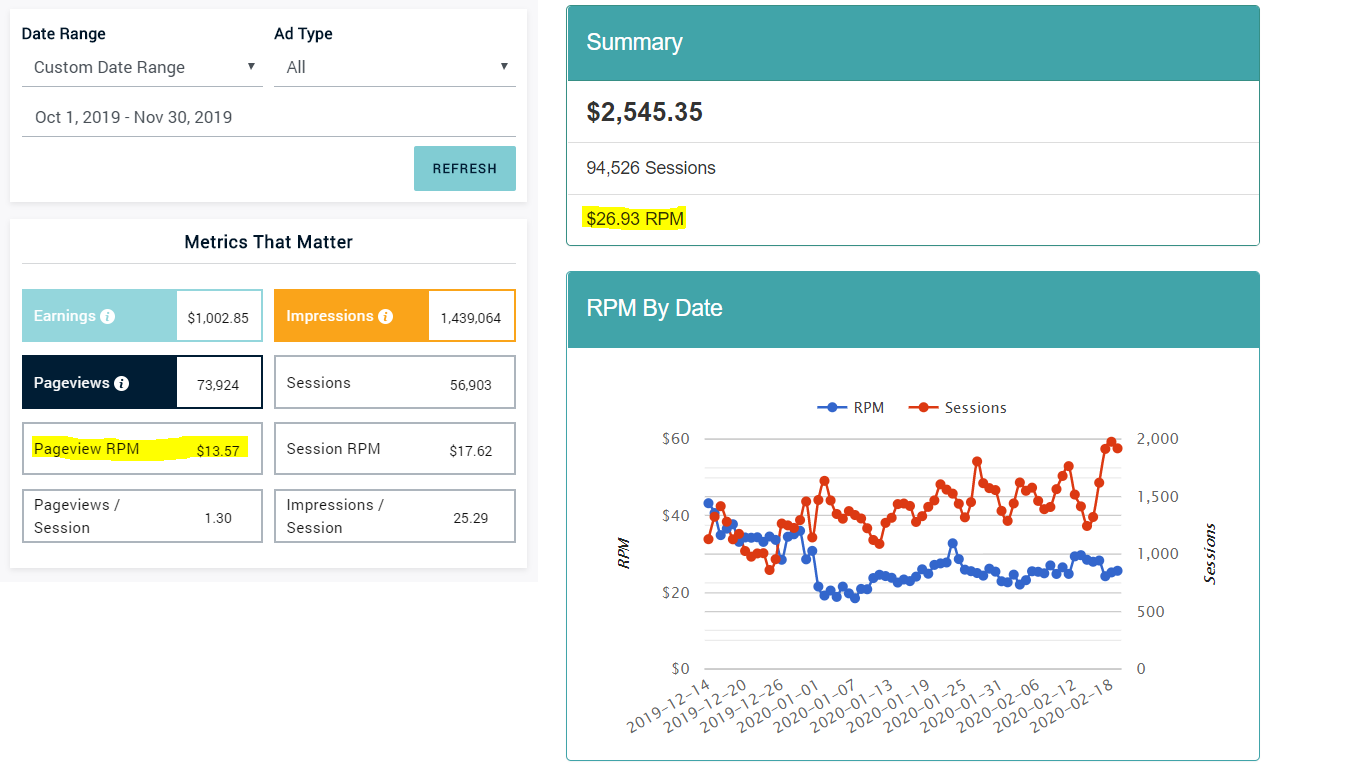
Task: Select the Sessions metric tile
Action: pyautogui.click(x=395, y=382)
